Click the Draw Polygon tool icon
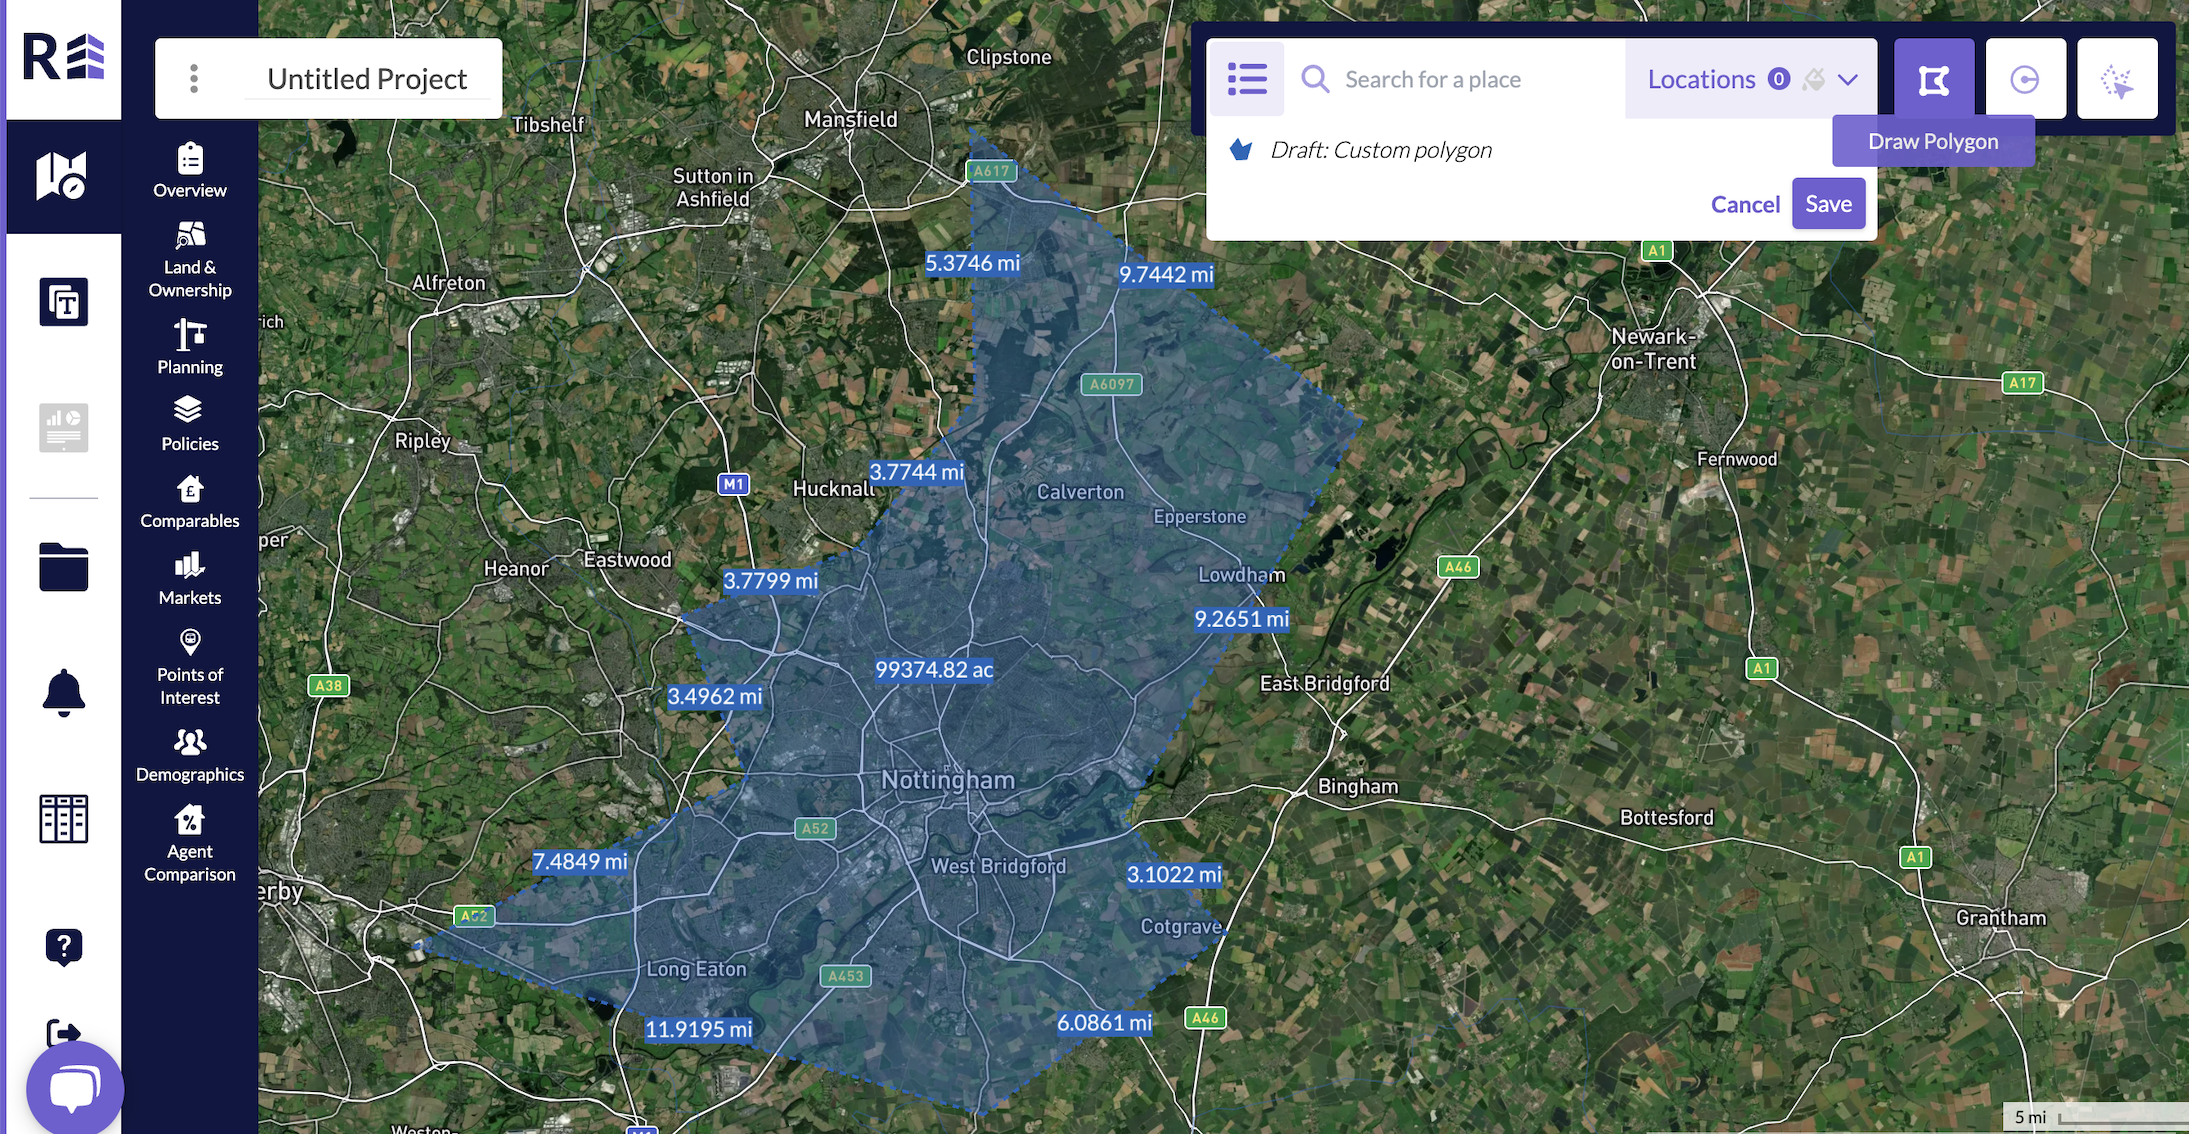 pyautogui.click(x=1933, y=79)
